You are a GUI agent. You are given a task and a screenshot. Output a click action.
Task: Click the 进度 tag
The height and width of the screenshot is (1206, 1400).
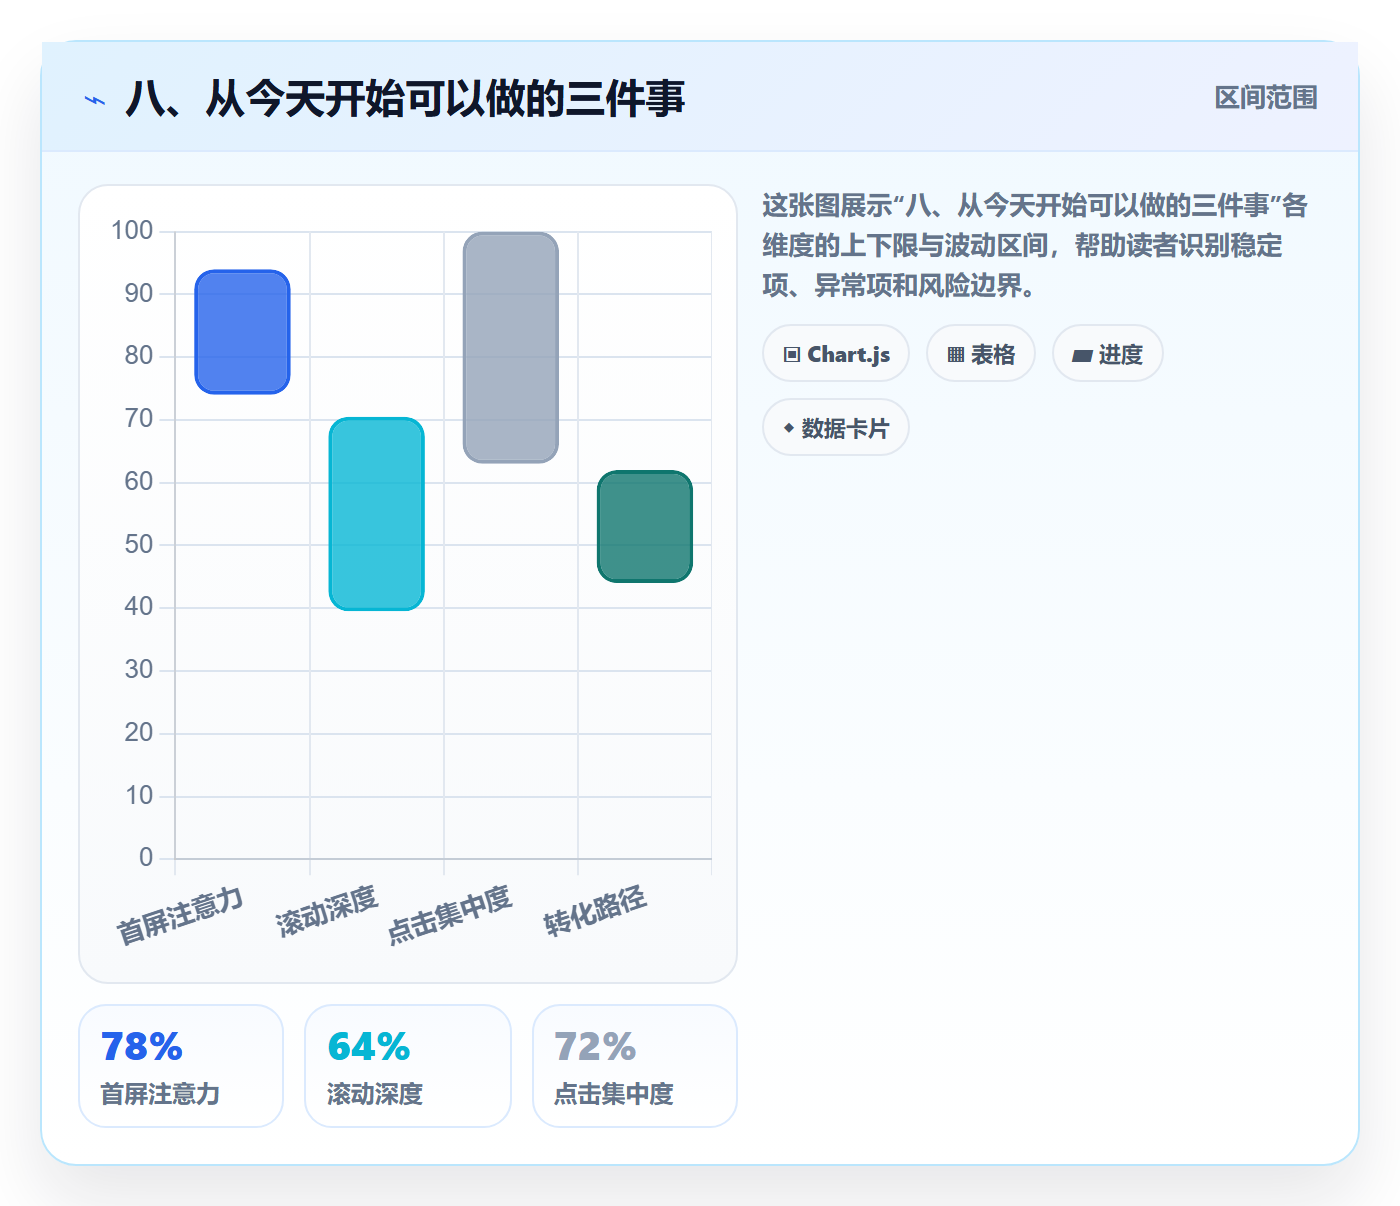1108,354
